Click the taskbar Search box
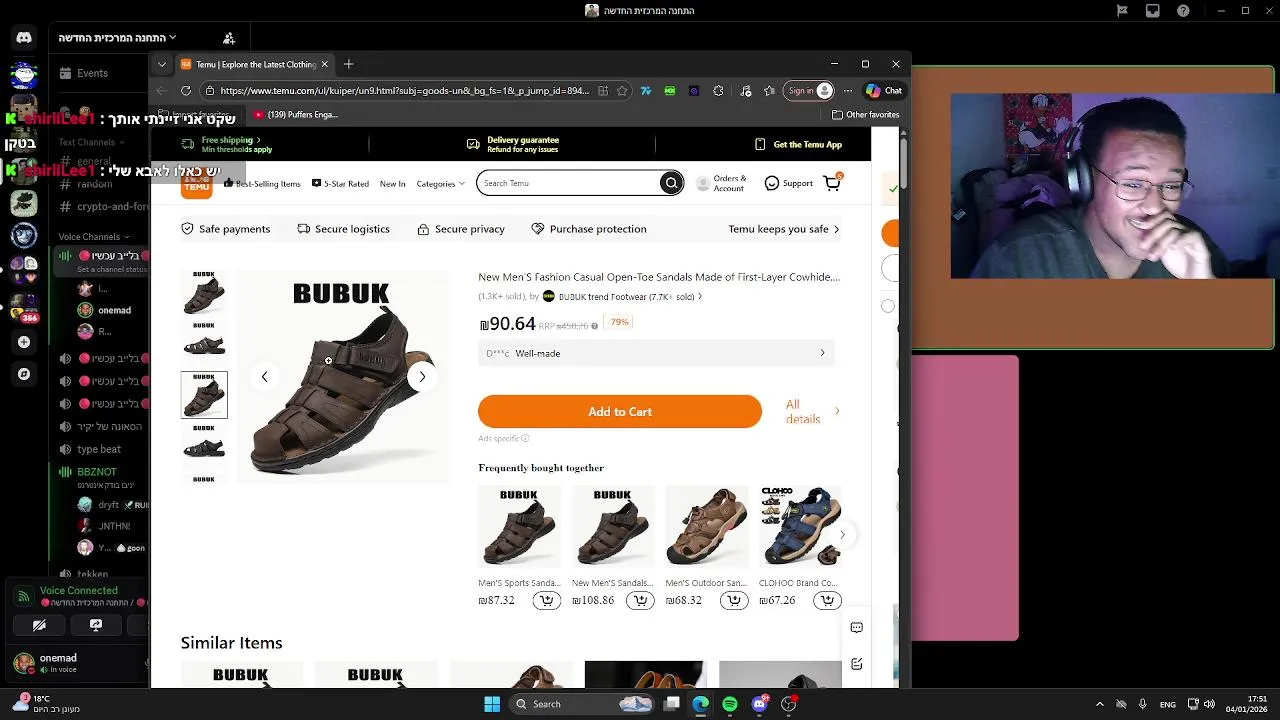 [x=583, y=704]
